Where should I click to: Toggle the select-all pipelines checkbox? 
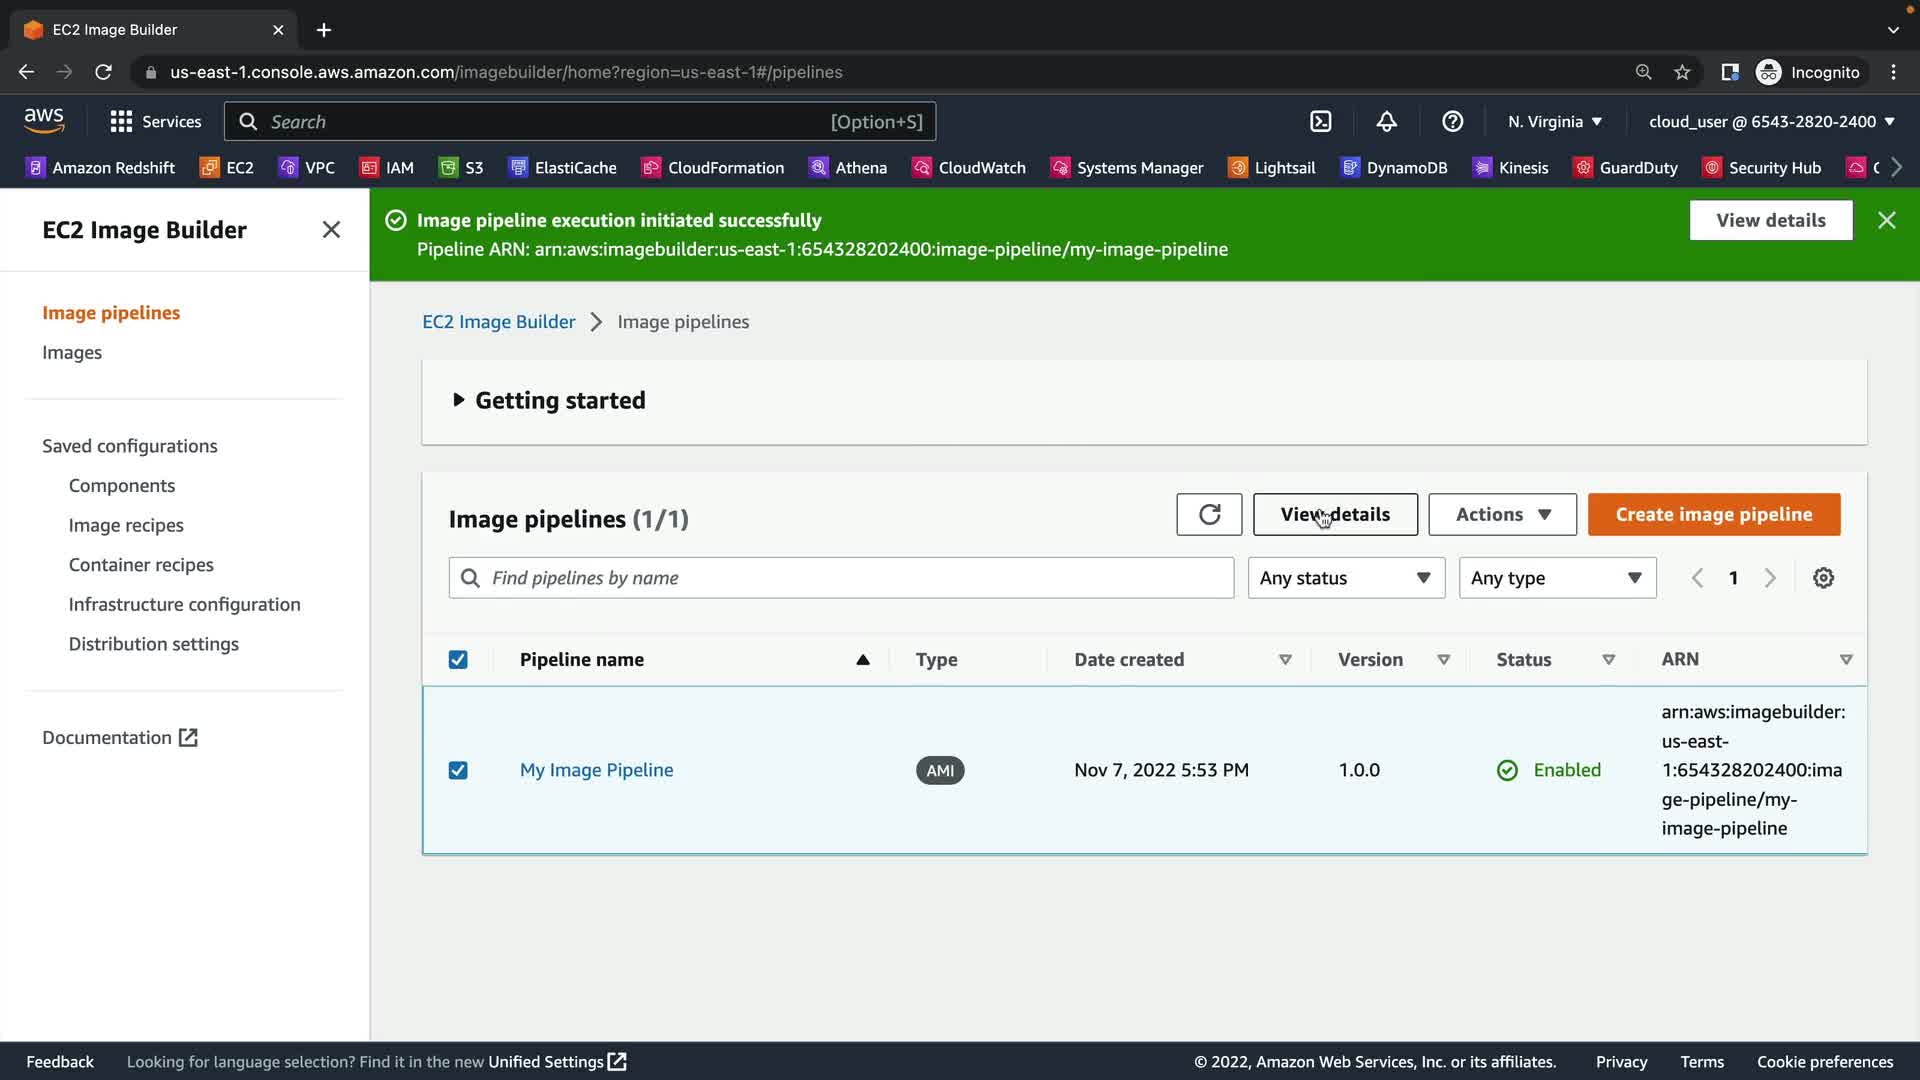(x=458, y=660)
